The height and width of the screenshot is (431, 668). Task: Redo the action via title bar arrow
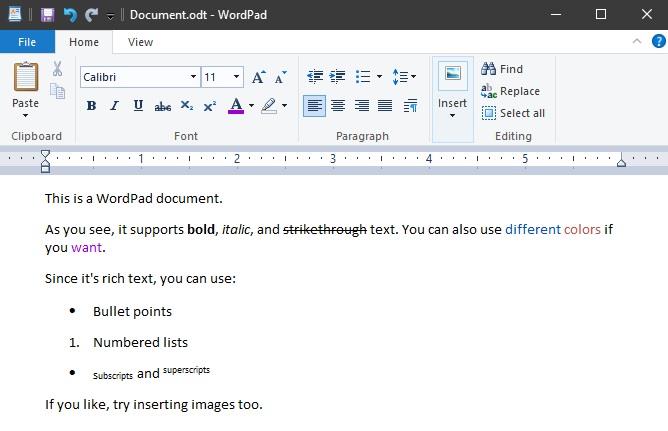pyautogui.click(x=92, y=15)
